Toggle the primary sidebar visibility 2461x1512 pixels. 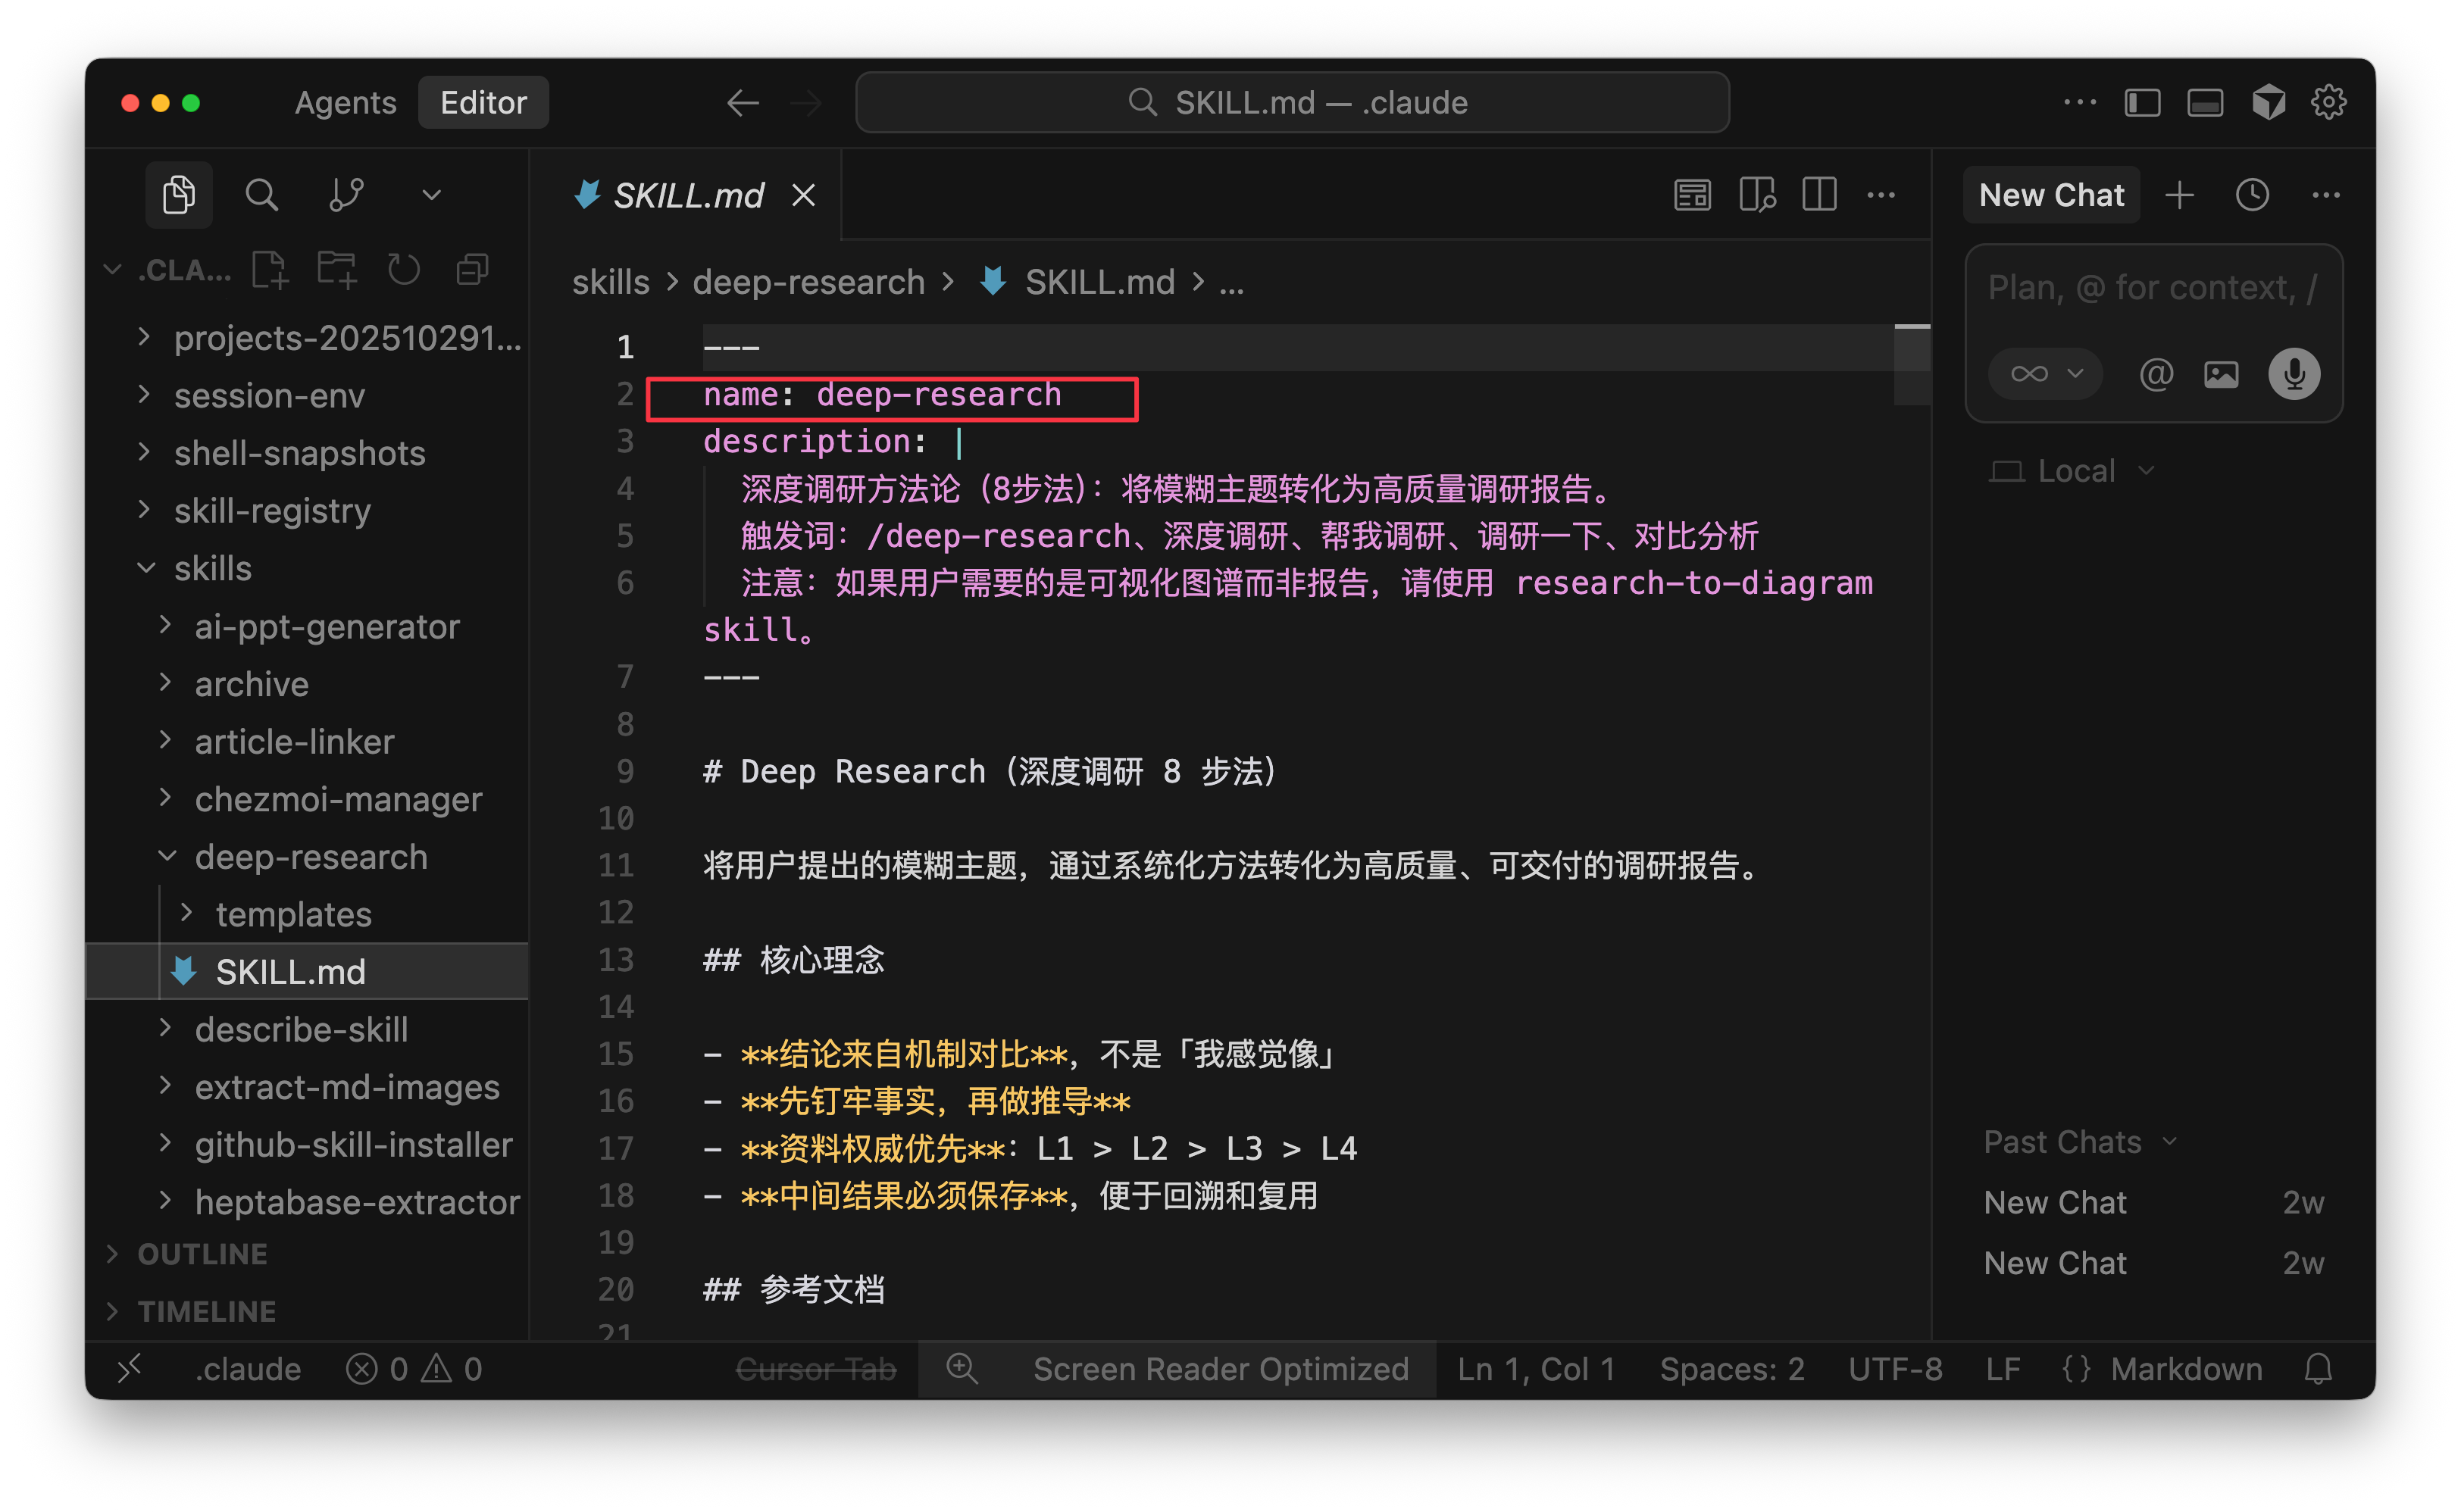pos(2142,103)
